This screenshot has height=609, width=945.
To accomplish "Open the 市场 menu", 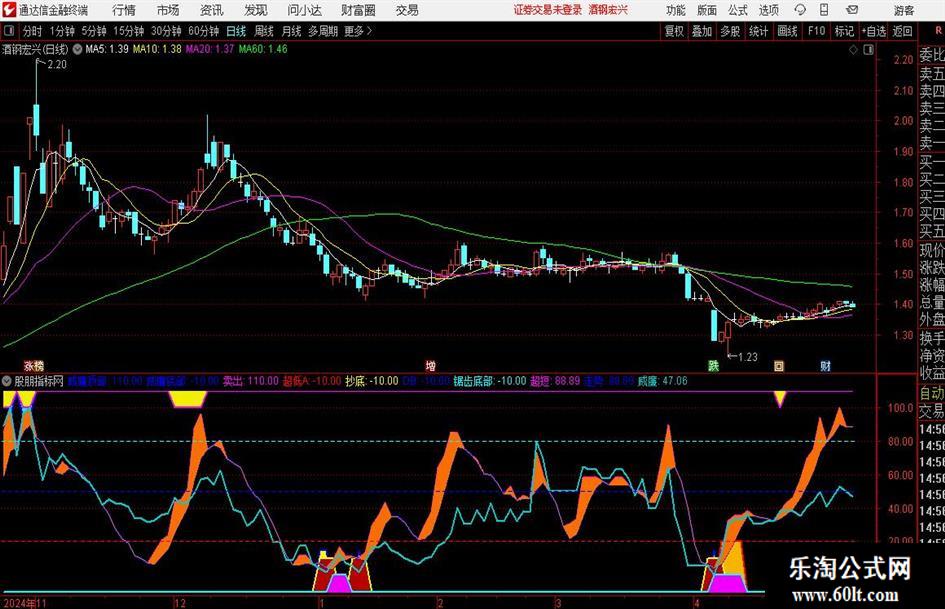I will (x=168, y=10).
